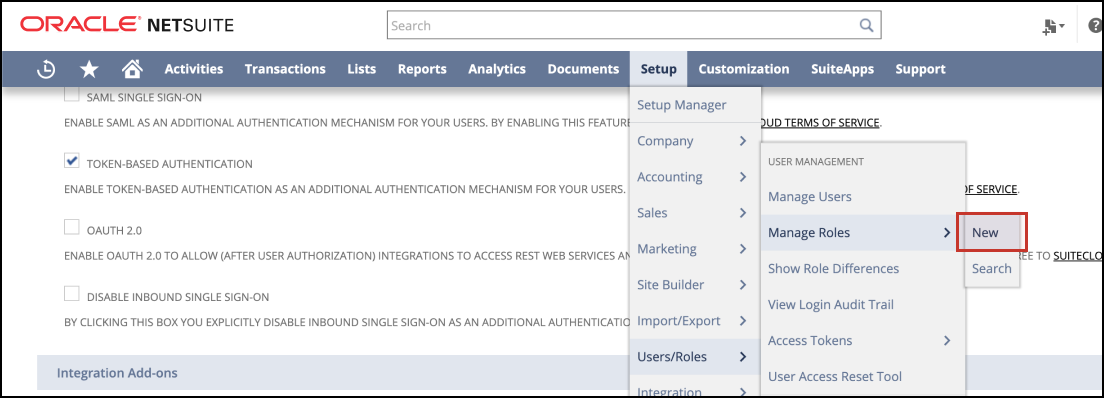Select Show Role Differences
This screenshot has width=1104, height=398.
pos(862,268)
